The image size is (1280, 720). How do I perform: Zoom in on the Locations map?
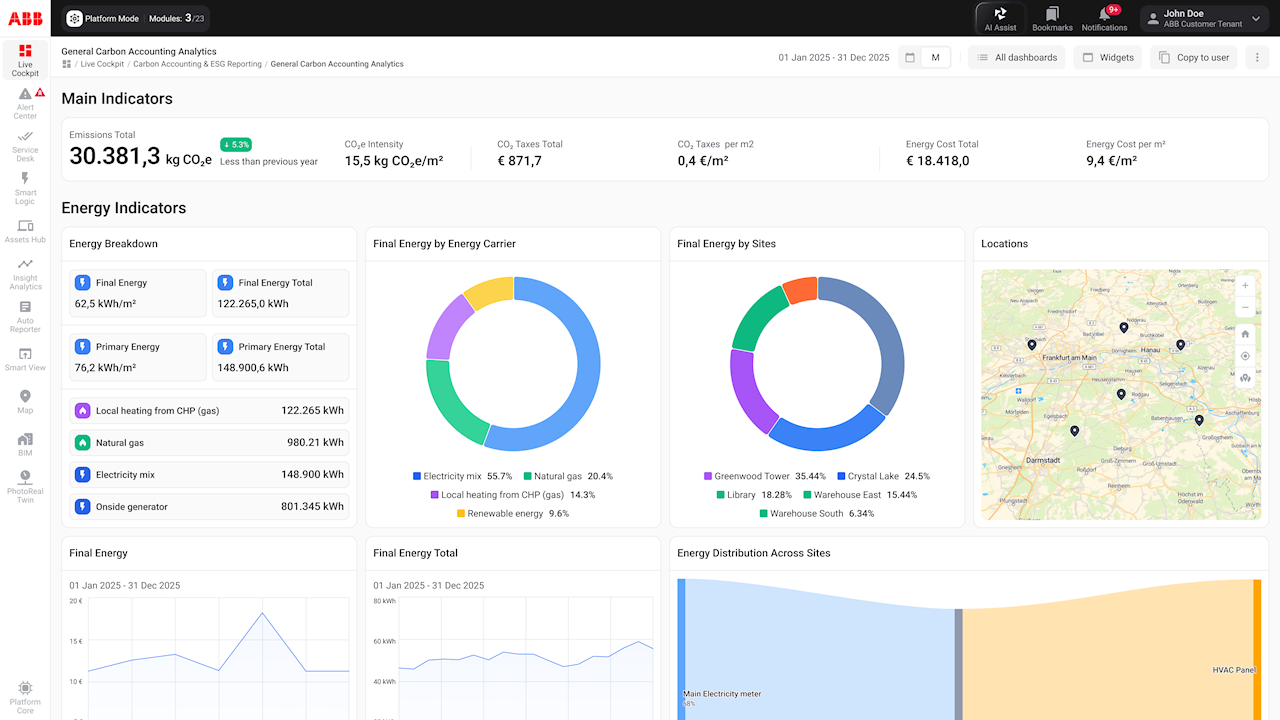pyautogui.click(x=1245, y=285)
